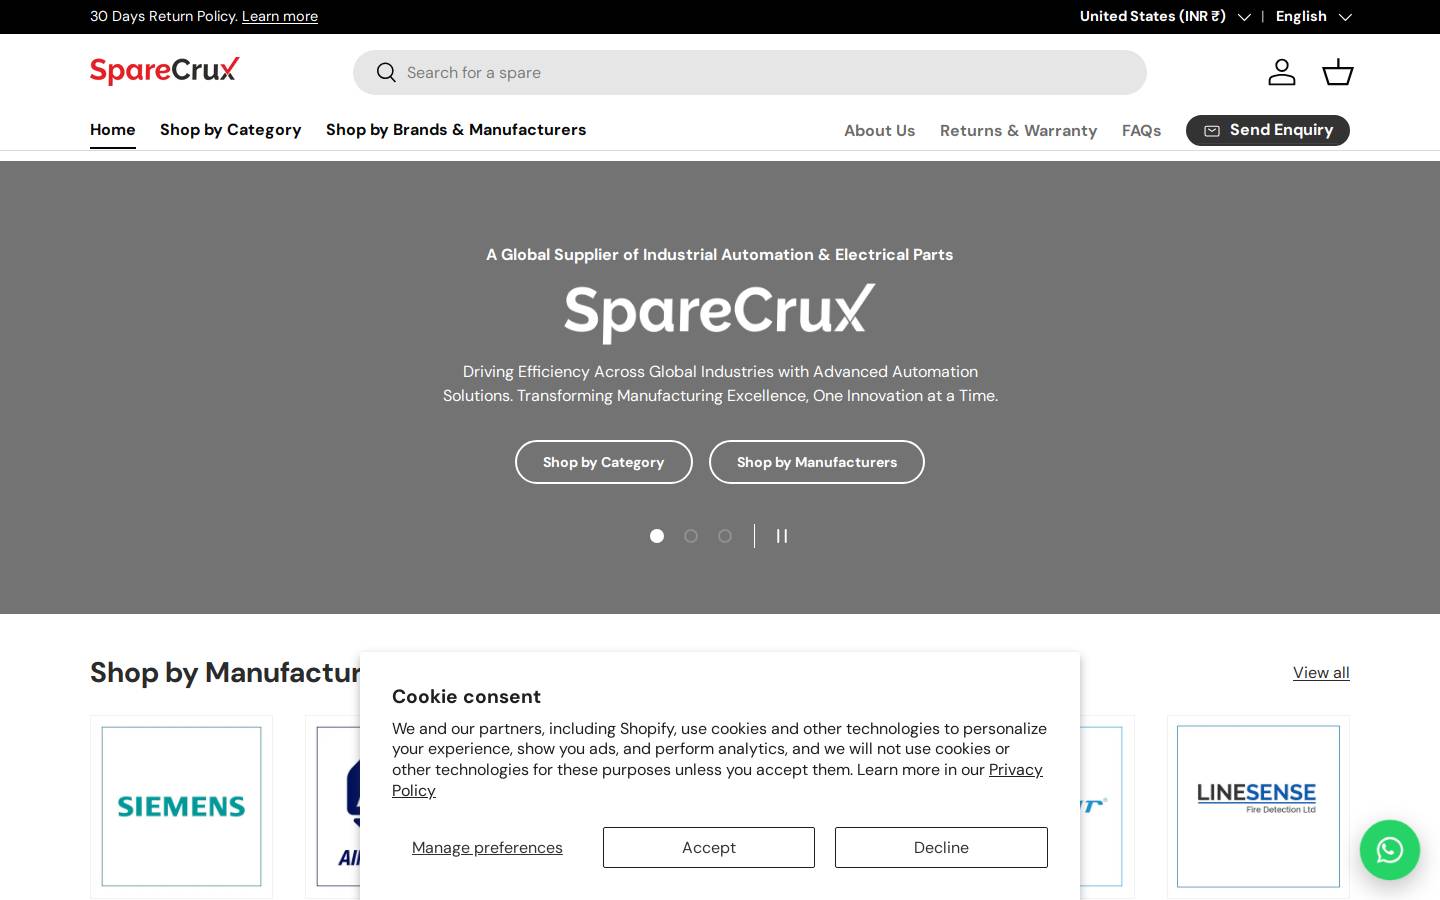
Task: Go to About Us page
Action: point(880,131)
